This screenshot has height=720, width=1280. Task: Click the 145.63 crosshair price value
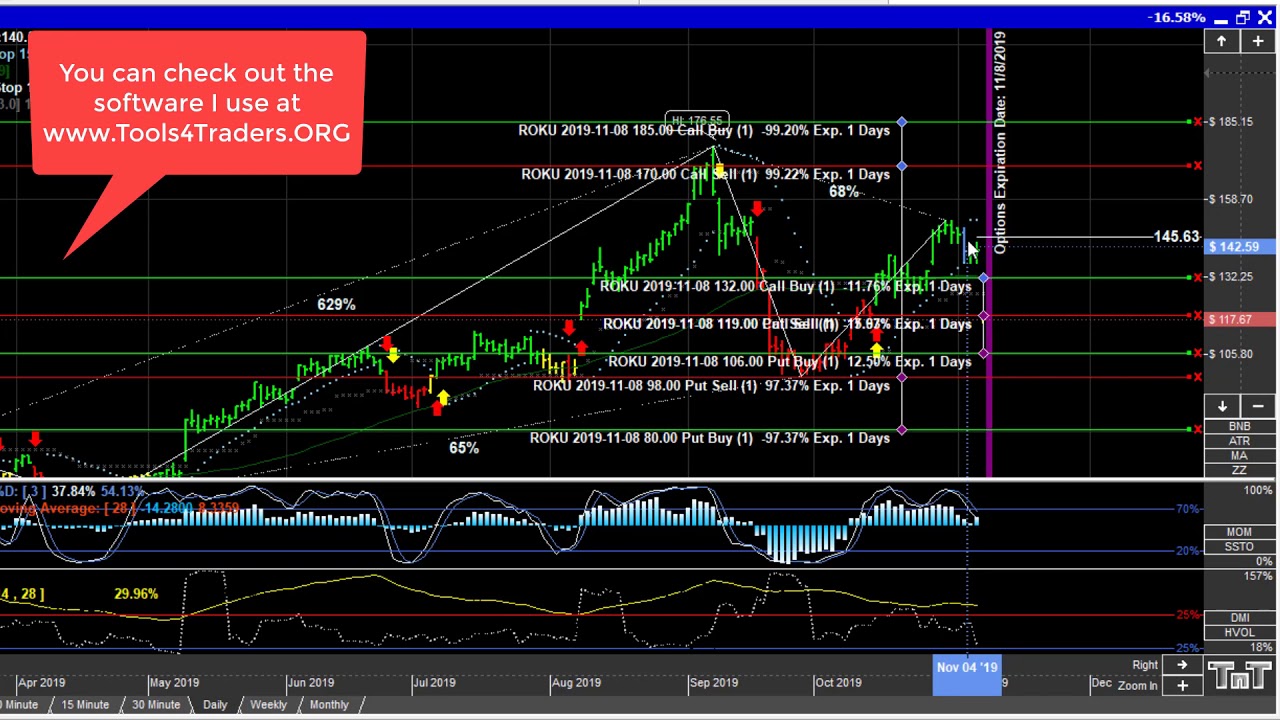1176,237
